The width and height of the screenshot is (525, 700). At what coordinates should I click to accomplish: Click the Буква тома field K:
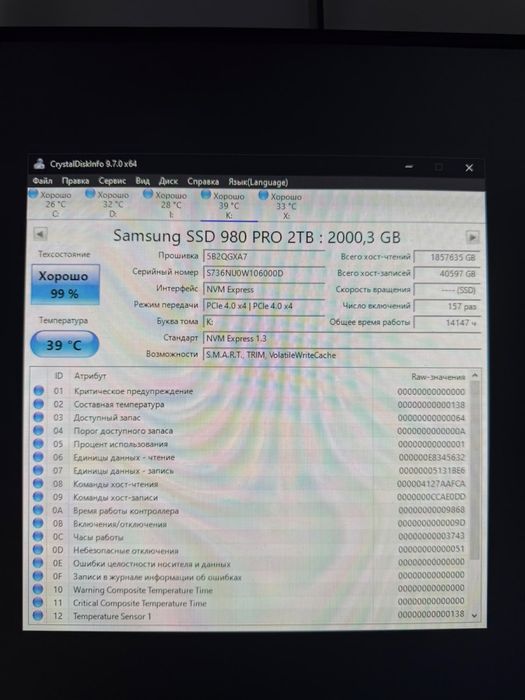coord(264,322)
